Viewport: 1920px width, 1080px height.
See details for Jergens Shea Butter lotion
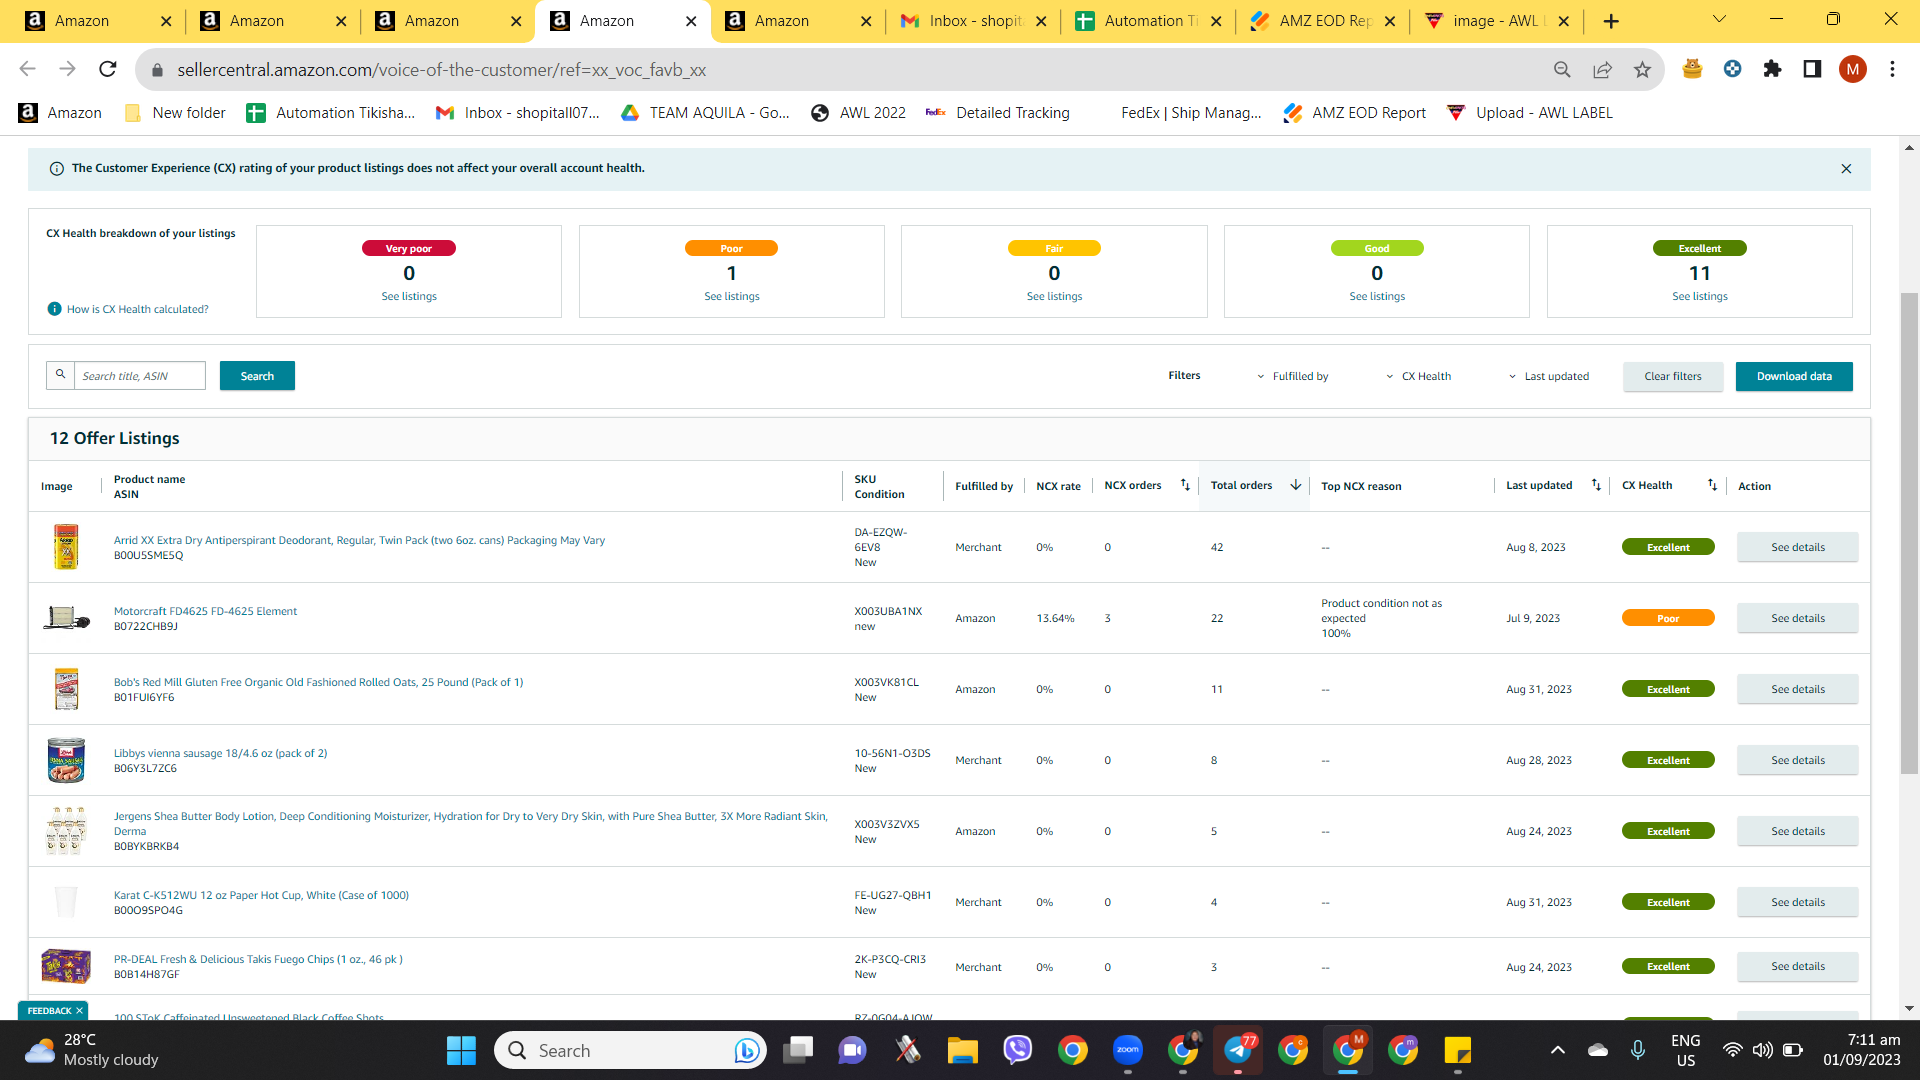(1798, 831)
